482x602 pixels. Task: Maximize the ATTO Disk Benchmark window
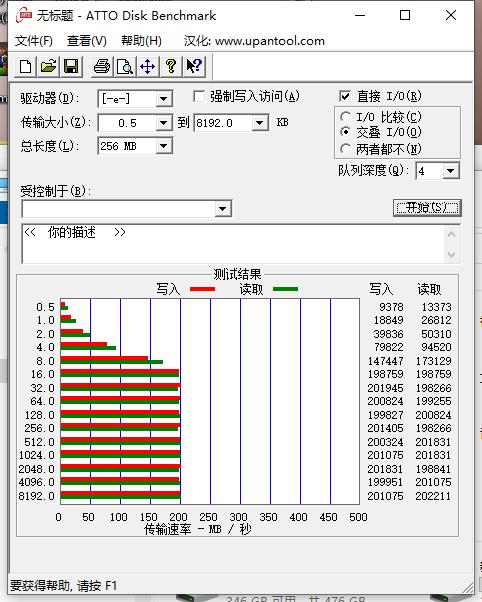click(x=405, y=15)
